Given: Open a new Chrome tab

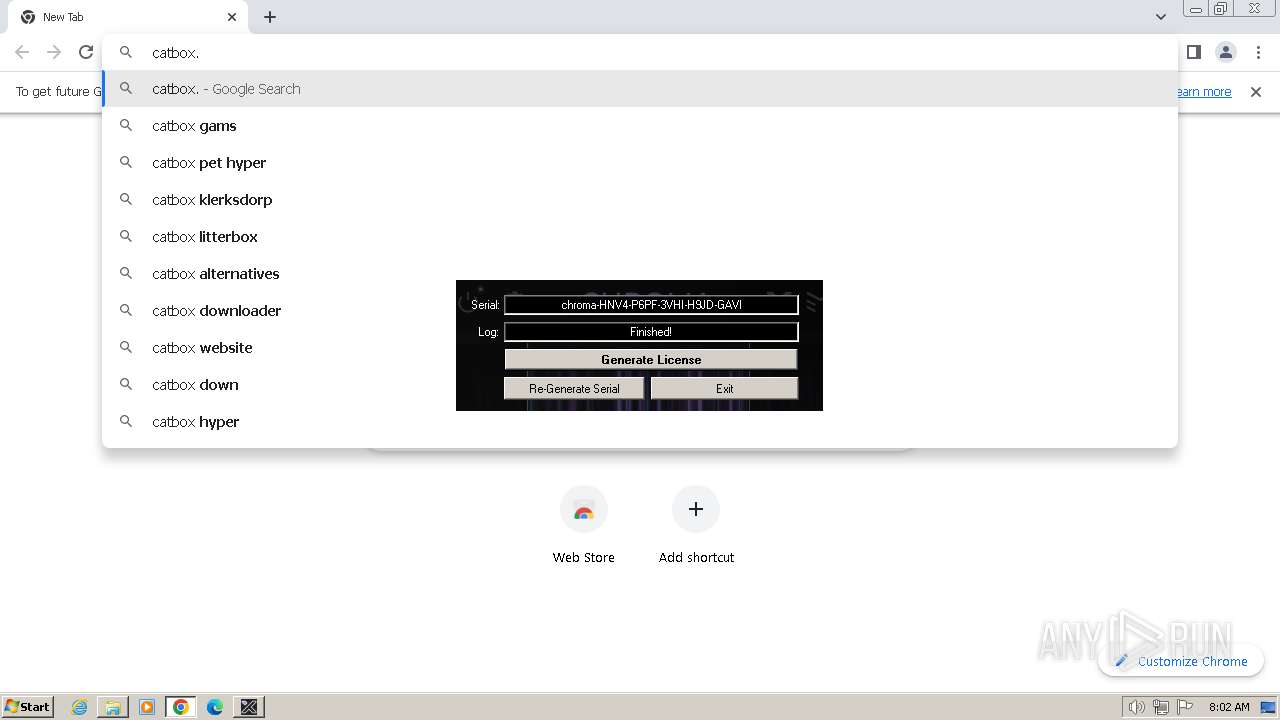Looking at the screenshot, I should 270,17.
